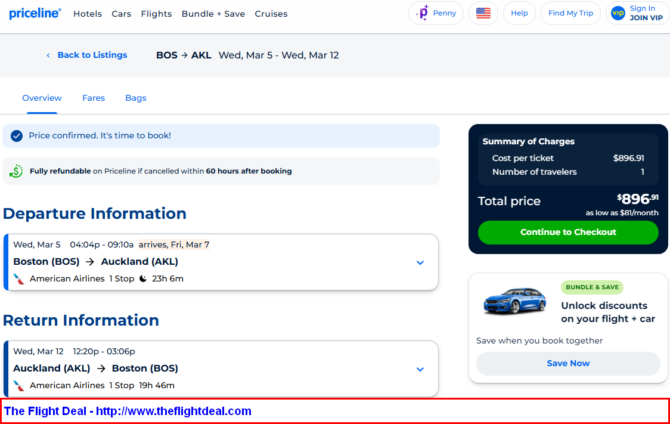The width and height of the screenshot is (670, 424).
Task: Click American Airlines logo on departure flight
Action: [x=19, y=279]
